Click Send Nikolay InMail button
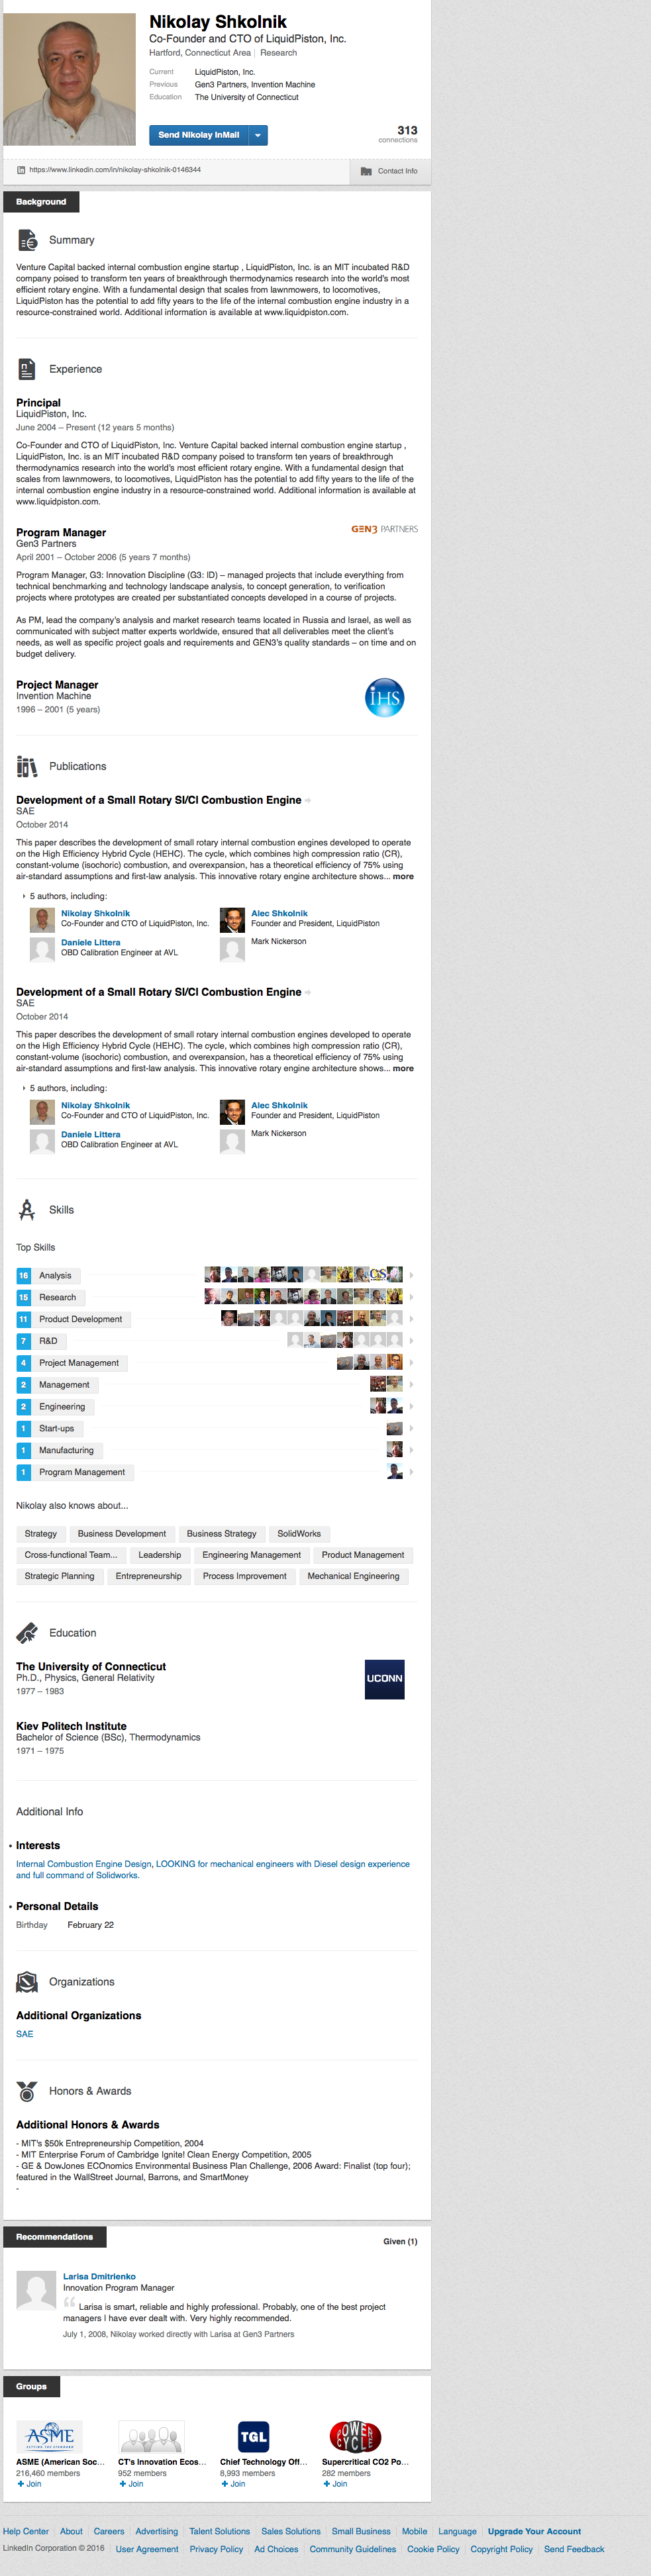 [198, 135]
